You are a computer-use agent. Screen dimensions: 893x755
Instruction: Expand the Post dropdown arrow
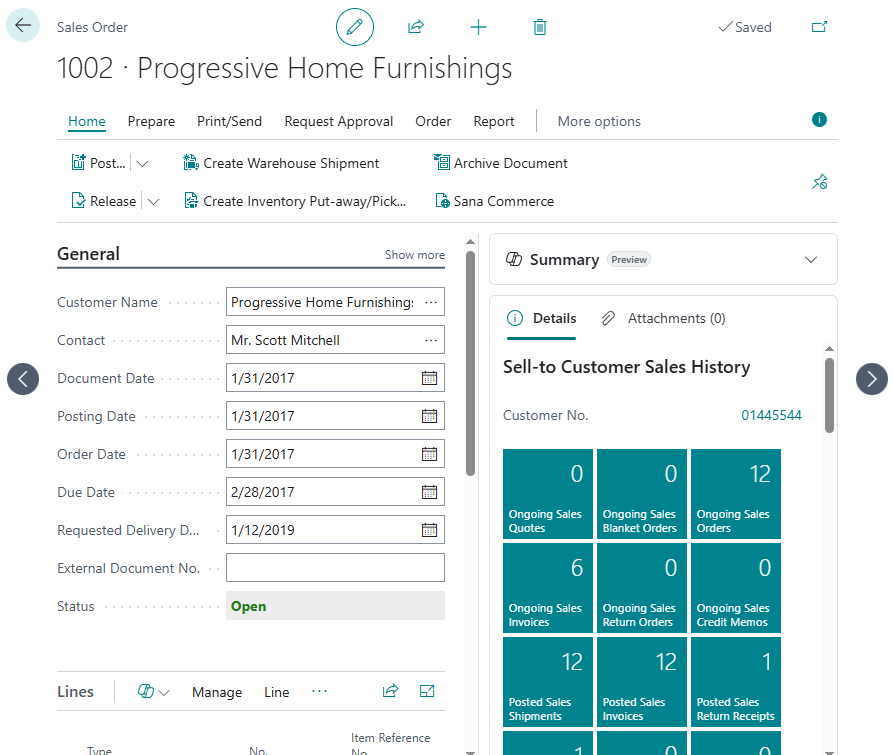click(142, 164)
